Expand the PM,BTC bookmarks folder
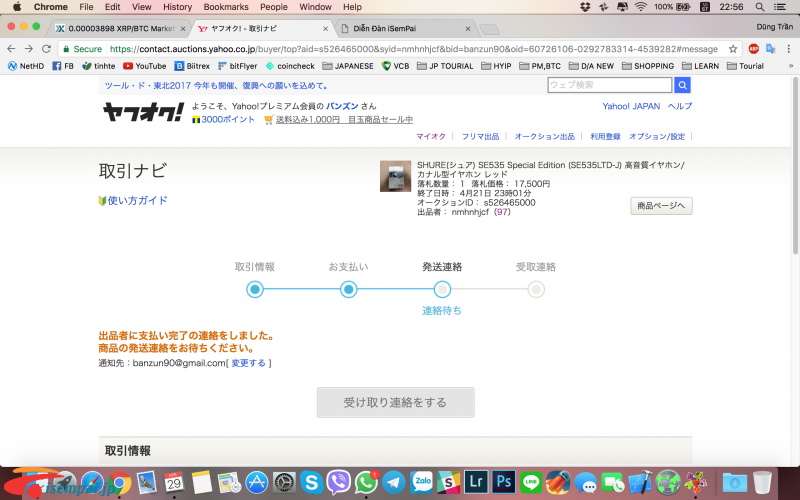The width and height of the screenshot is (800, 500). 540,66
